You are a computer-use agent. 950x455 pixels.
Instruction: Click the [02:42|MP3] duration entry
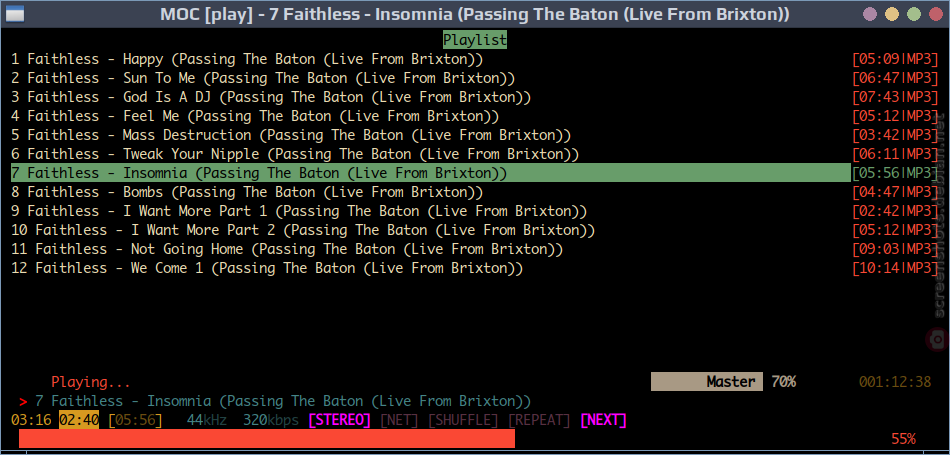pos(895,211)
